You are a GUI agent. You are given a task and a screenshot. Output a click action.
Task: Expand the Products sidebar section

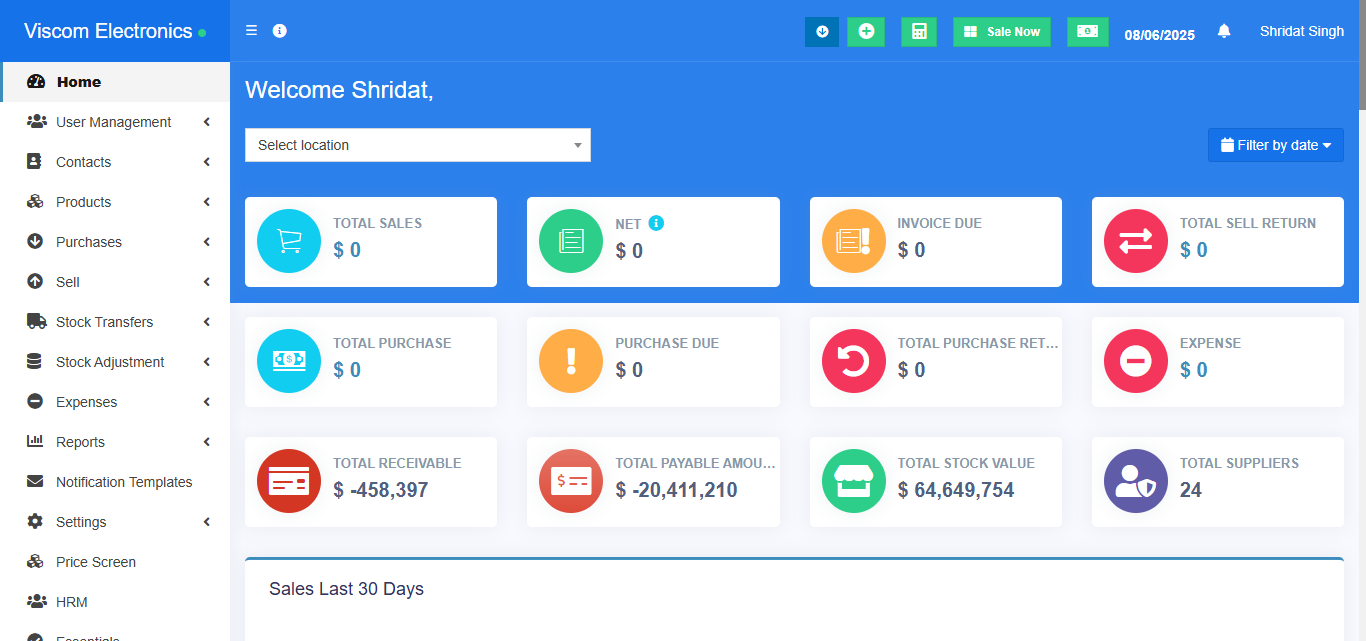(84, 202)
